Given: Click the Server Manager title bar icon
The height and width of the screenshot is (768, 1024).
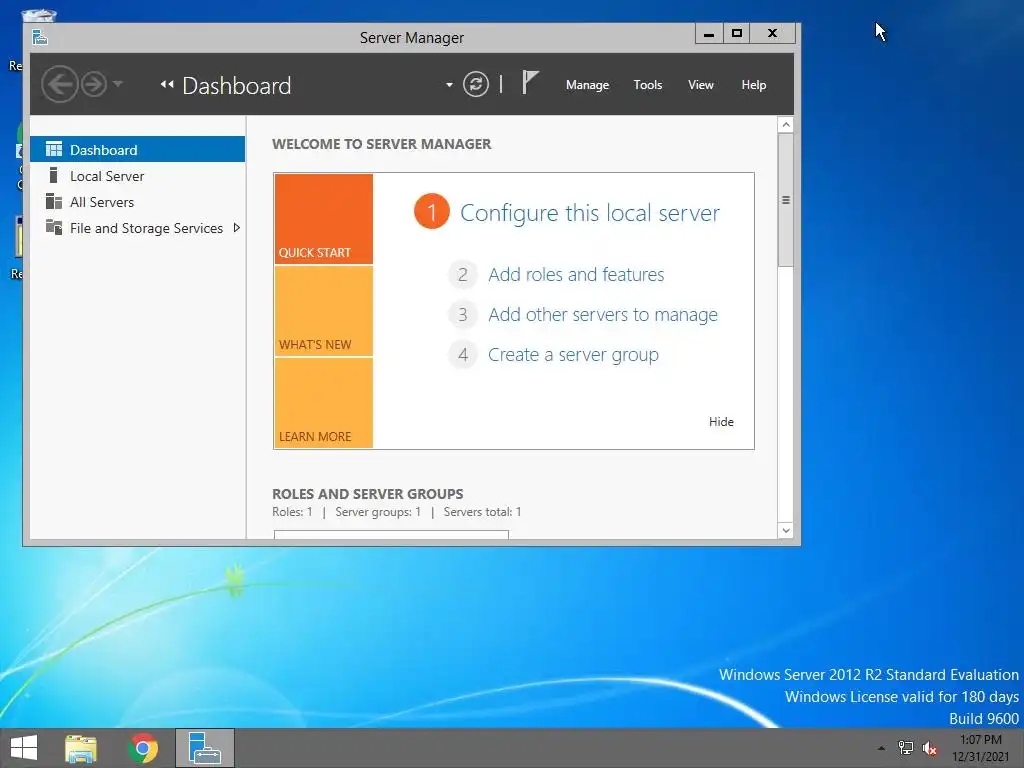Looking at the screenshot, I should tap(40, 37).
